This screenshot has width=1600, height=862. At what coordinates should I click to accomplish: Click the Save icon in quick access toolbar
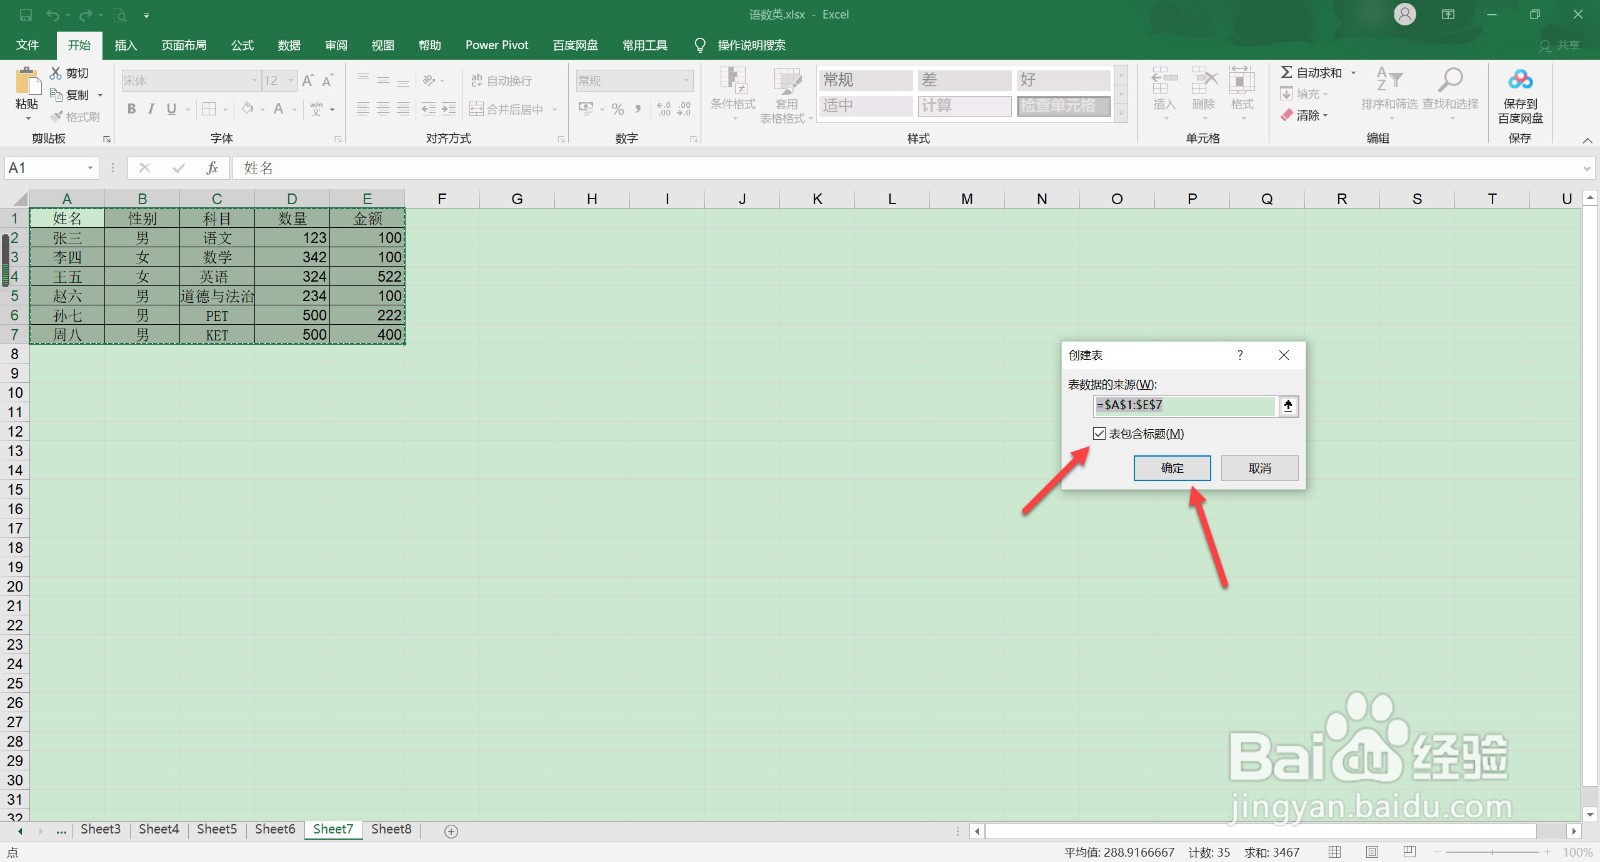26,15
